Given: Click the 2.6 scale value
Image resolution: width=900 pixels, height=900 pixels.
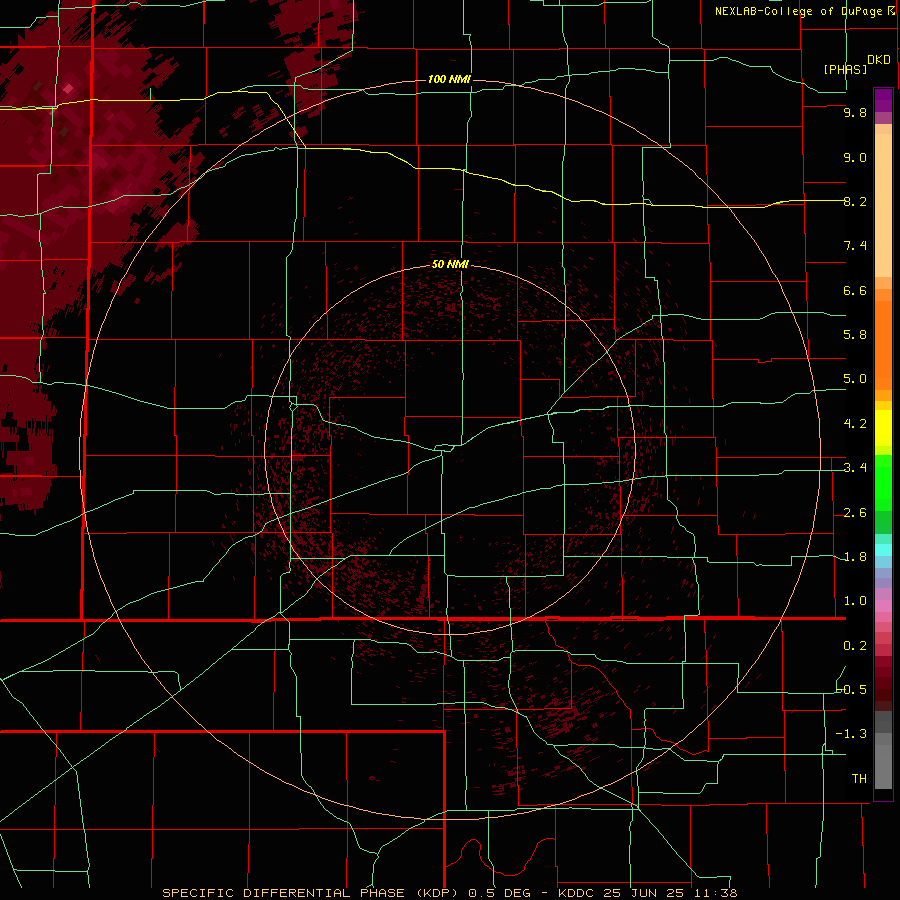Looking at the screenshot, I should (x=855, y=513).
